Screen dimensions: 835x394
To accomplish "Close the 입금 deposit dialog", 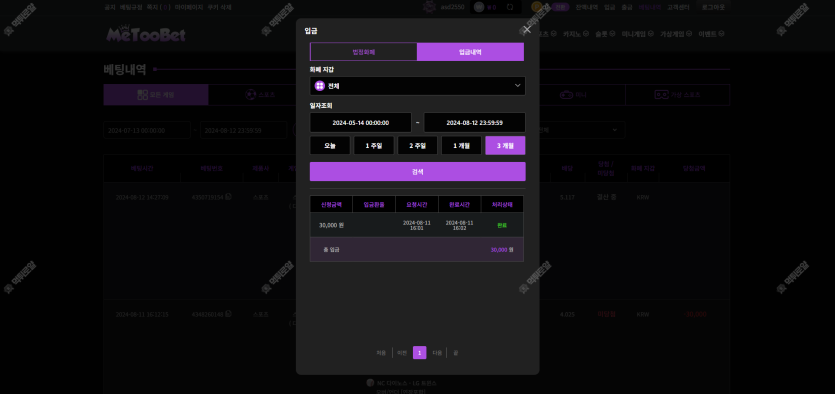I will click(527, 30).
